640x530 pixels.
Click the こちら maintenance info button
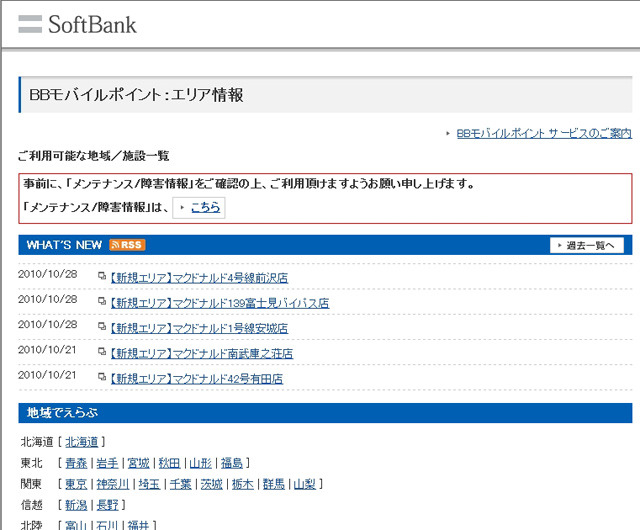(x=199, y=208)
